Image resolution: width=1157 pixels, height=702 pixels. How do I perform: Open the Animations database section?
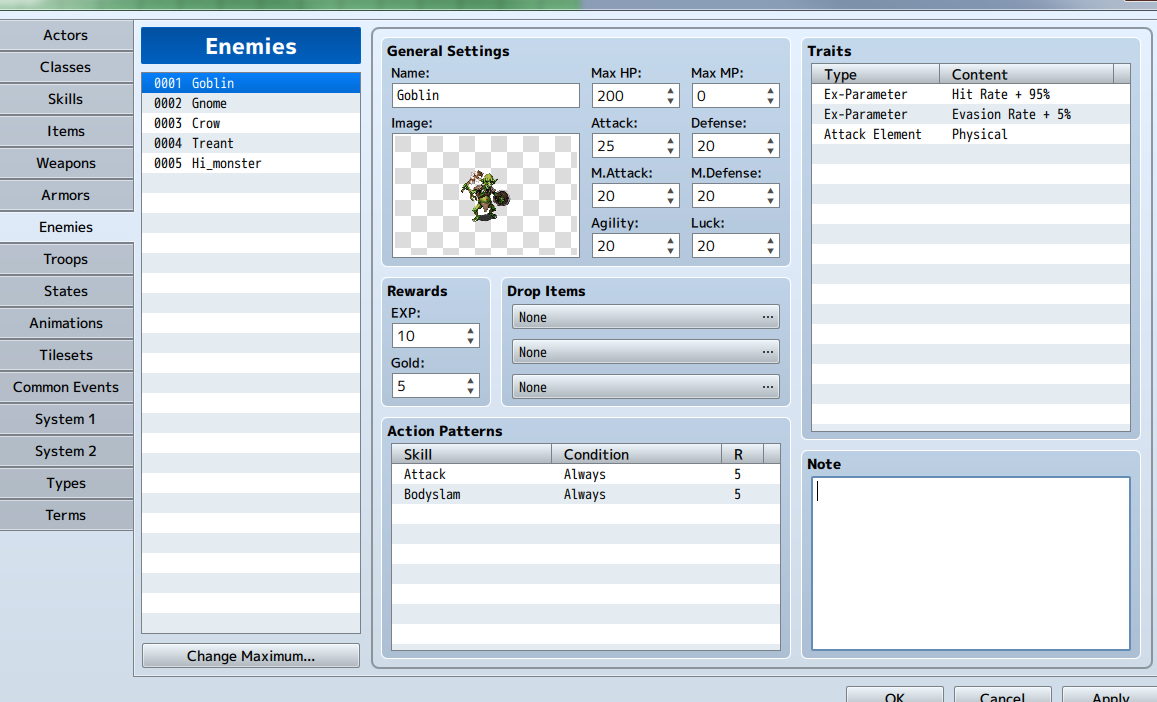66,322
